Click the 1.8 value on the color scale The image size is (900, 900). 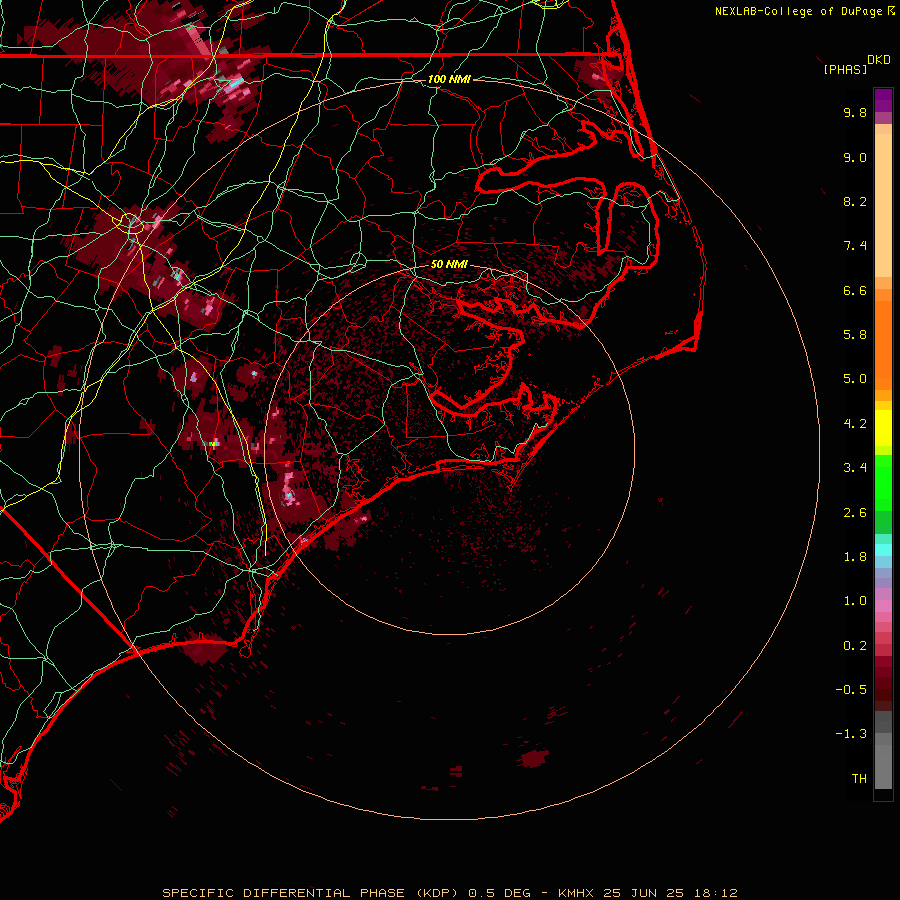[x=855, y=557]
